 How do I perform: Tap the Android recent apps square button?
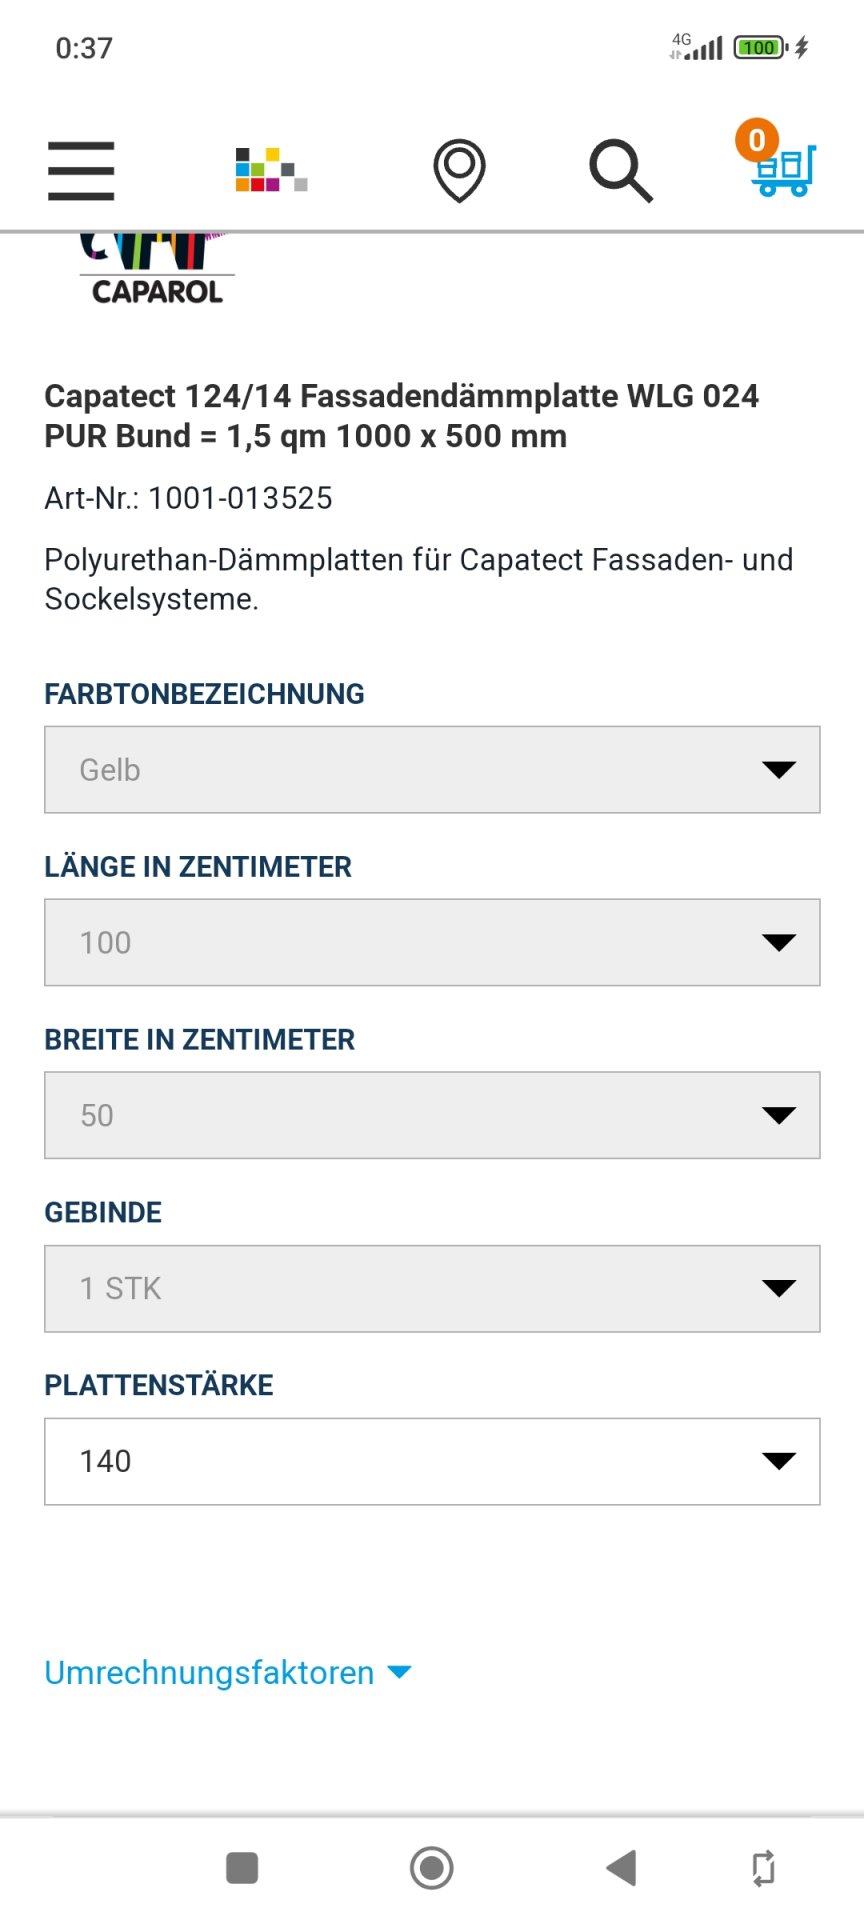(242, 1867)
